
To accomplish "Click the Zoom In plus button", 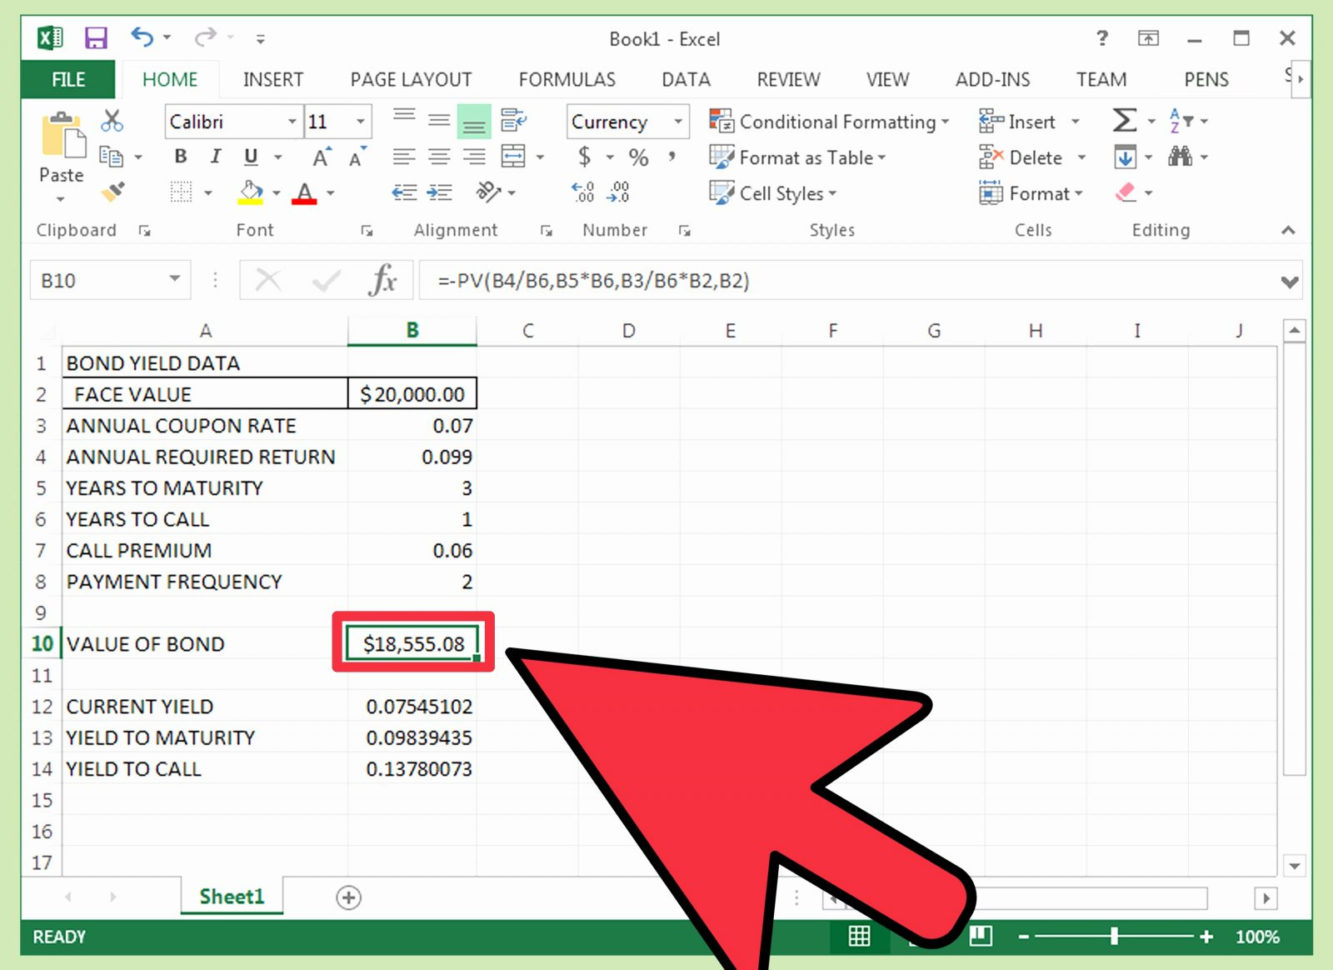I will click(1206, 936).
